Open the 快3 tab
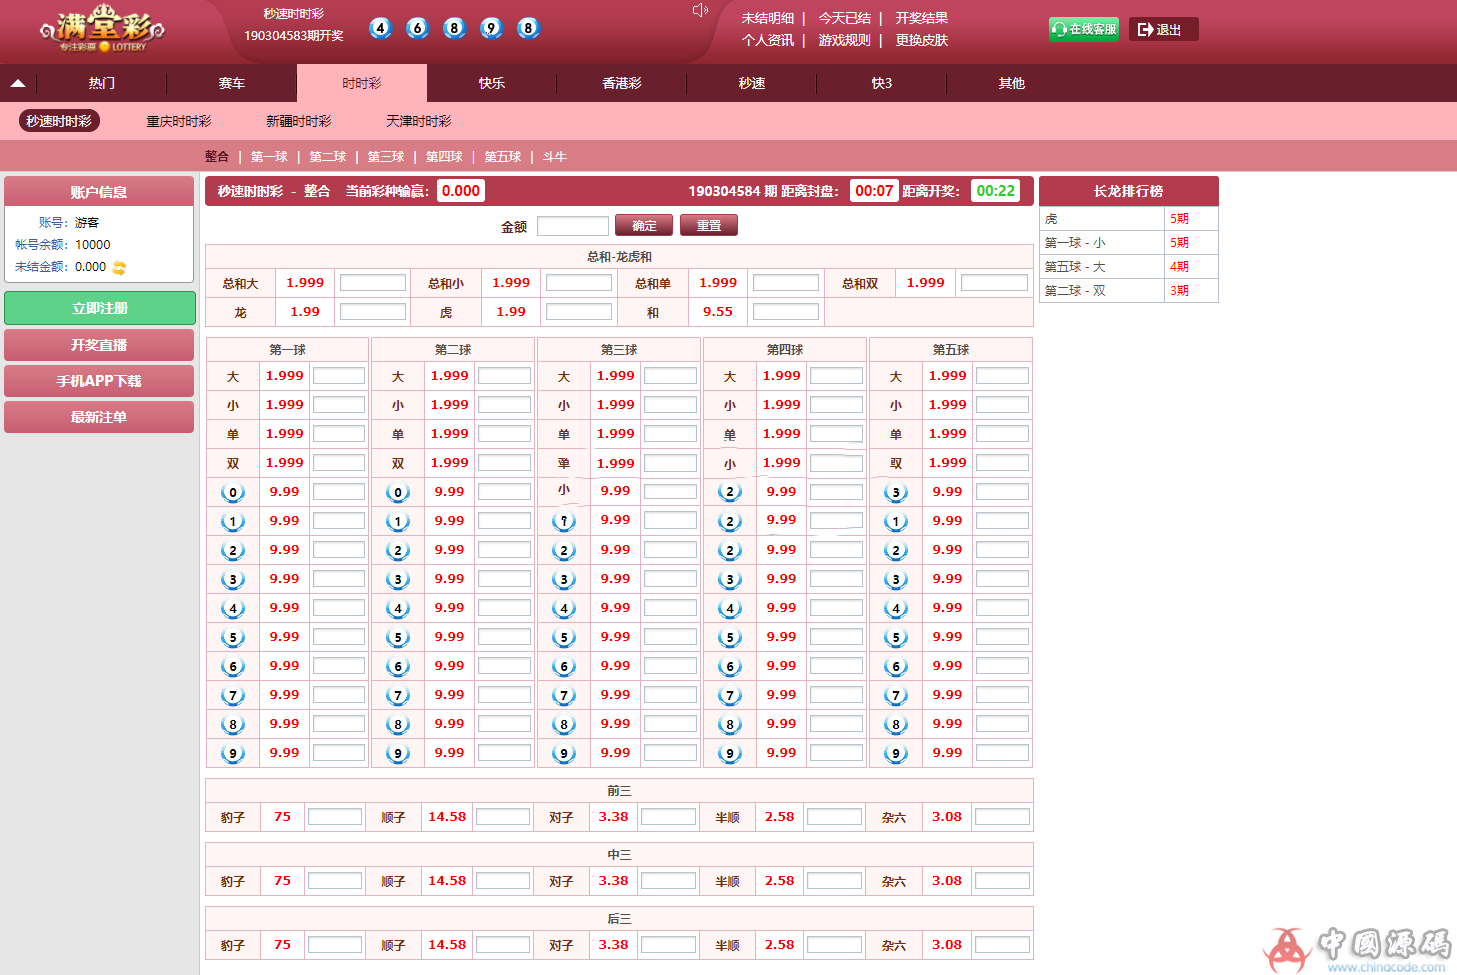 pyautogui.click(x=882, y=83)
